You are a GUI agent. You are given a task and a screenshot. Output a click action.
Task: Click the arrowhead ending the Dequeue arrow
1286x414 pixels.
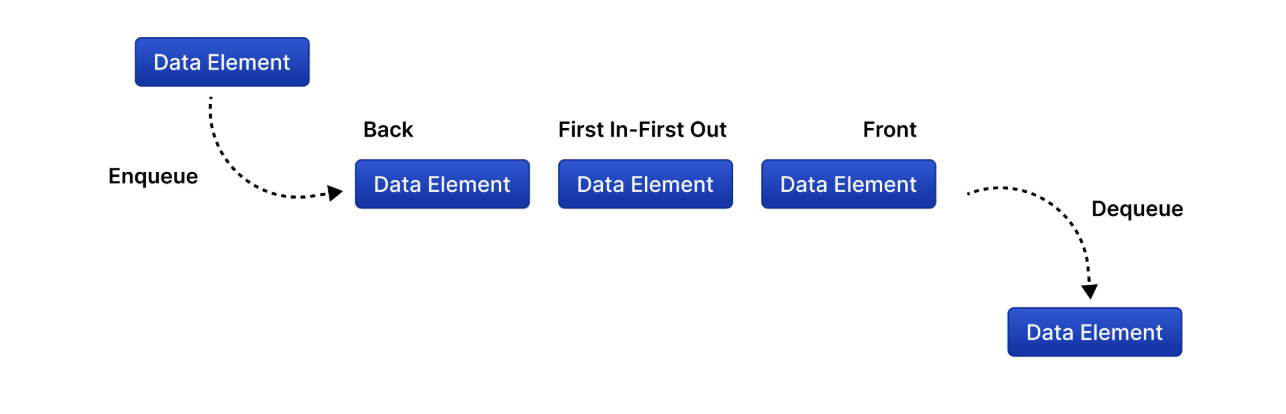coord(1090,292)
